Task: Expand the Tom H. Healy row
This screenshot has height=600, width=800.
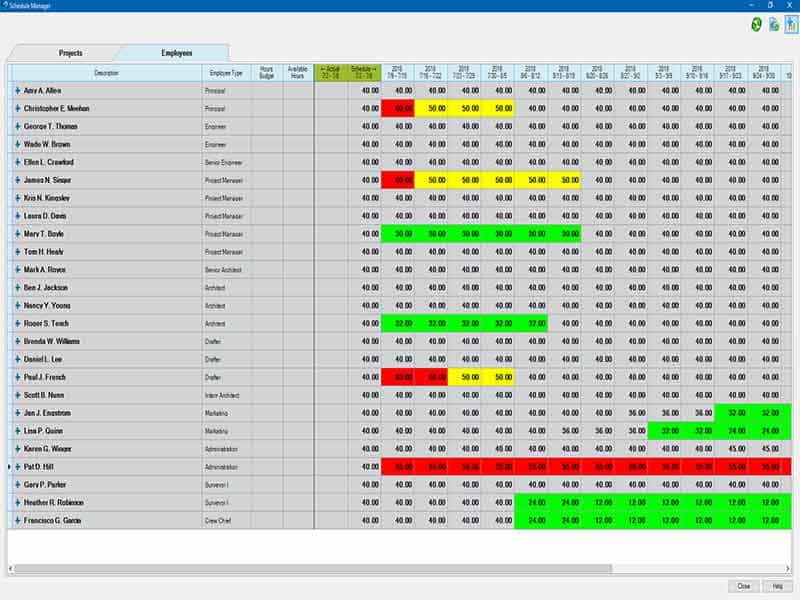Action: point(17,252)
